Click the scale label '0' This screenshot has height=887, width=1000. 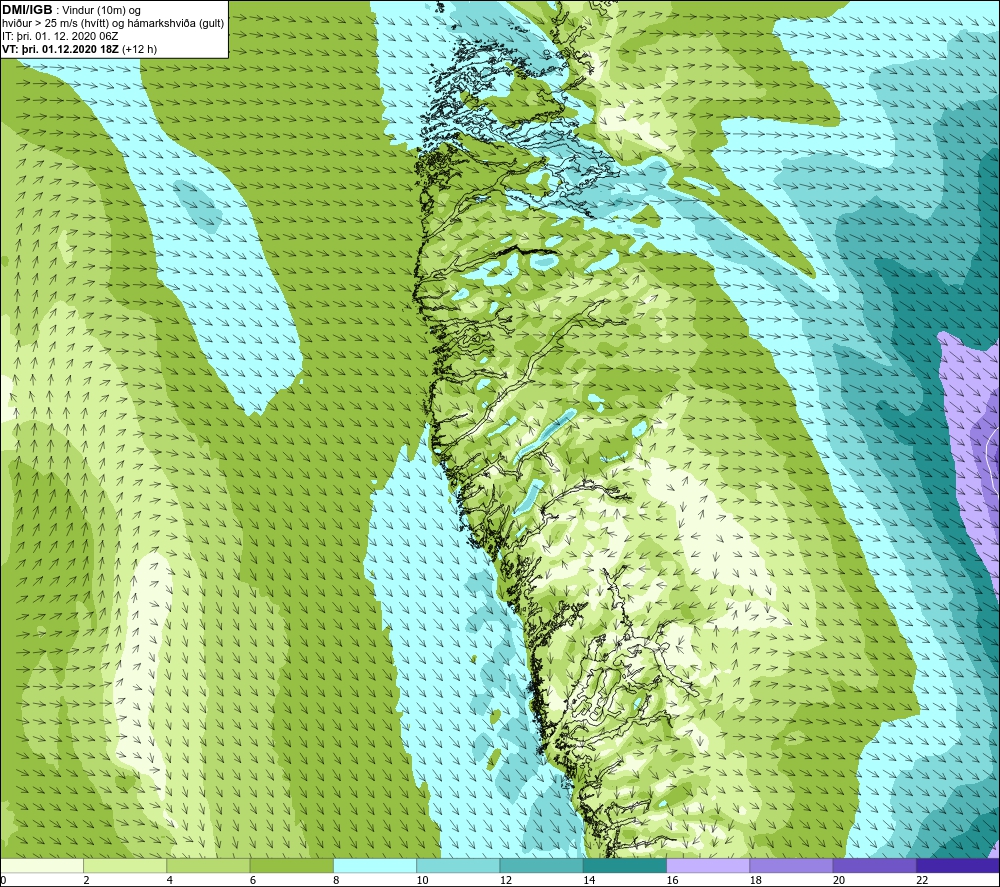[x=3, y=881]
